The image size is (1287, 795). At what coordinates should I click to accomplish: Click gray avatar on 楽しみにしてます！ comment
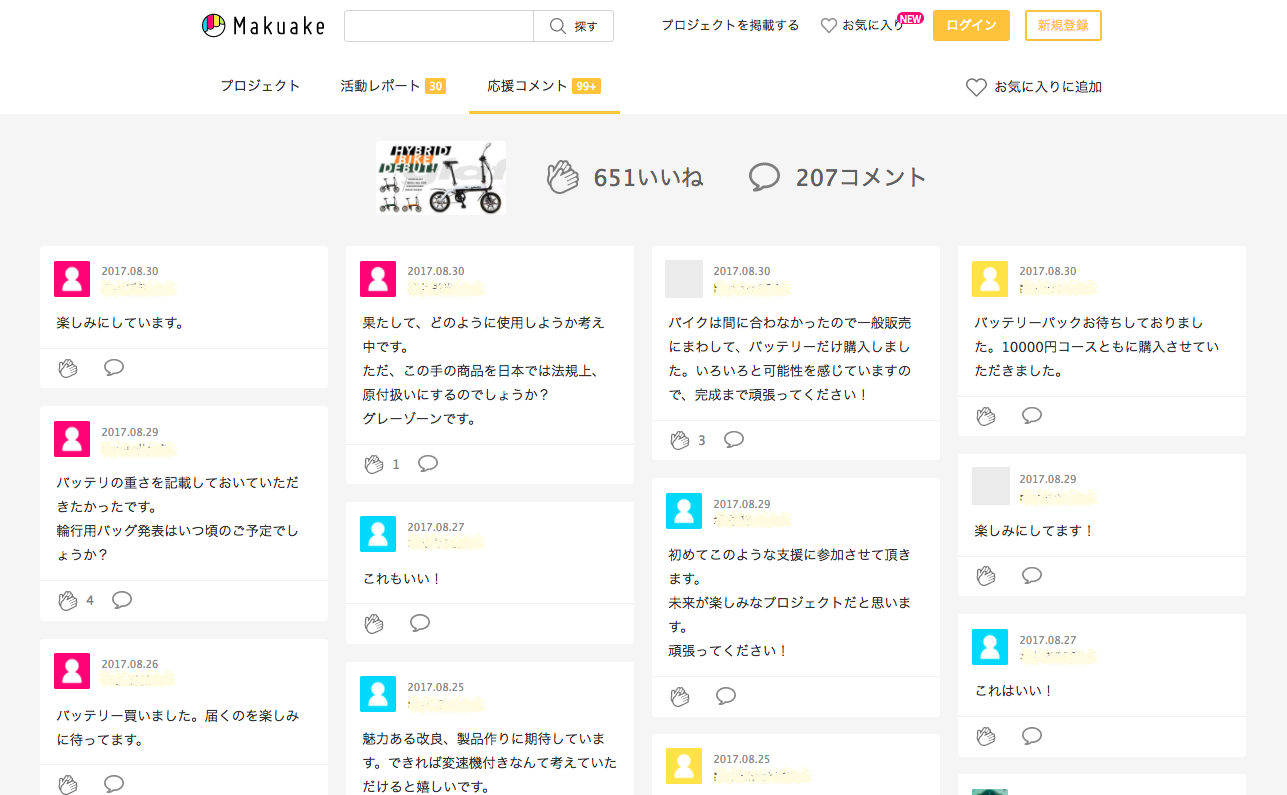pos(990,486)
